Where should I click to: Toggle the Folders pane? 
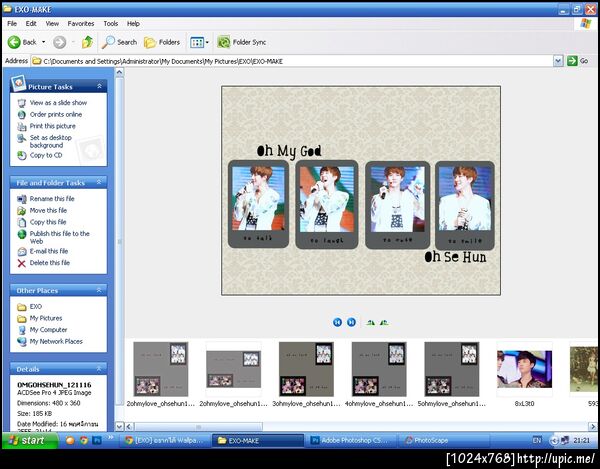162,42
